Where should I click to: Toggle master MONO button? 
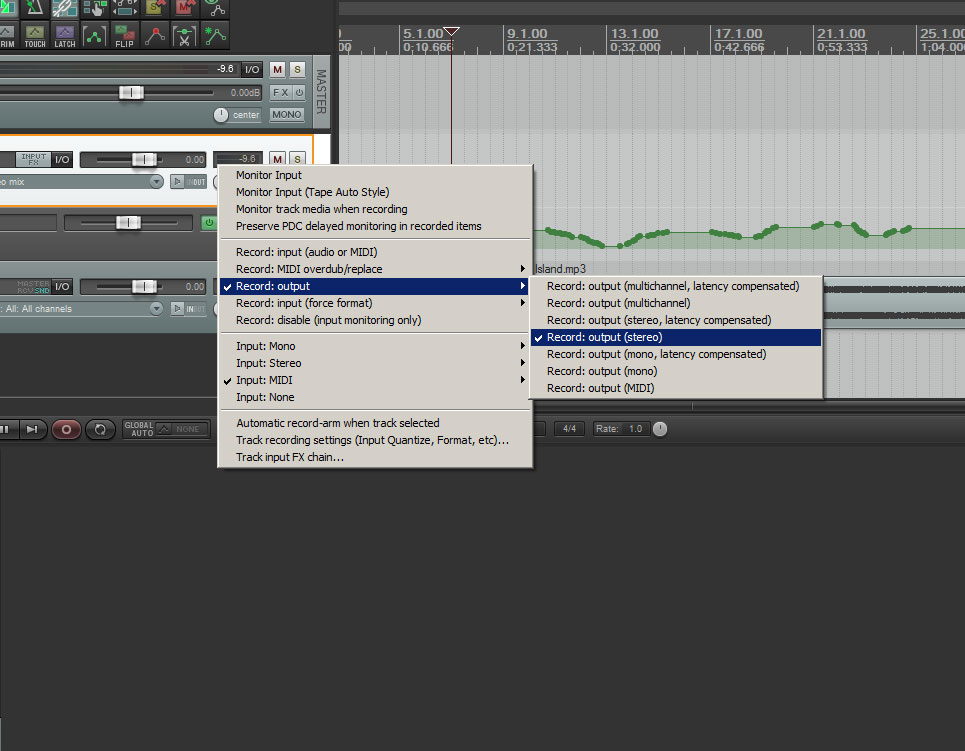coord(287,114)
